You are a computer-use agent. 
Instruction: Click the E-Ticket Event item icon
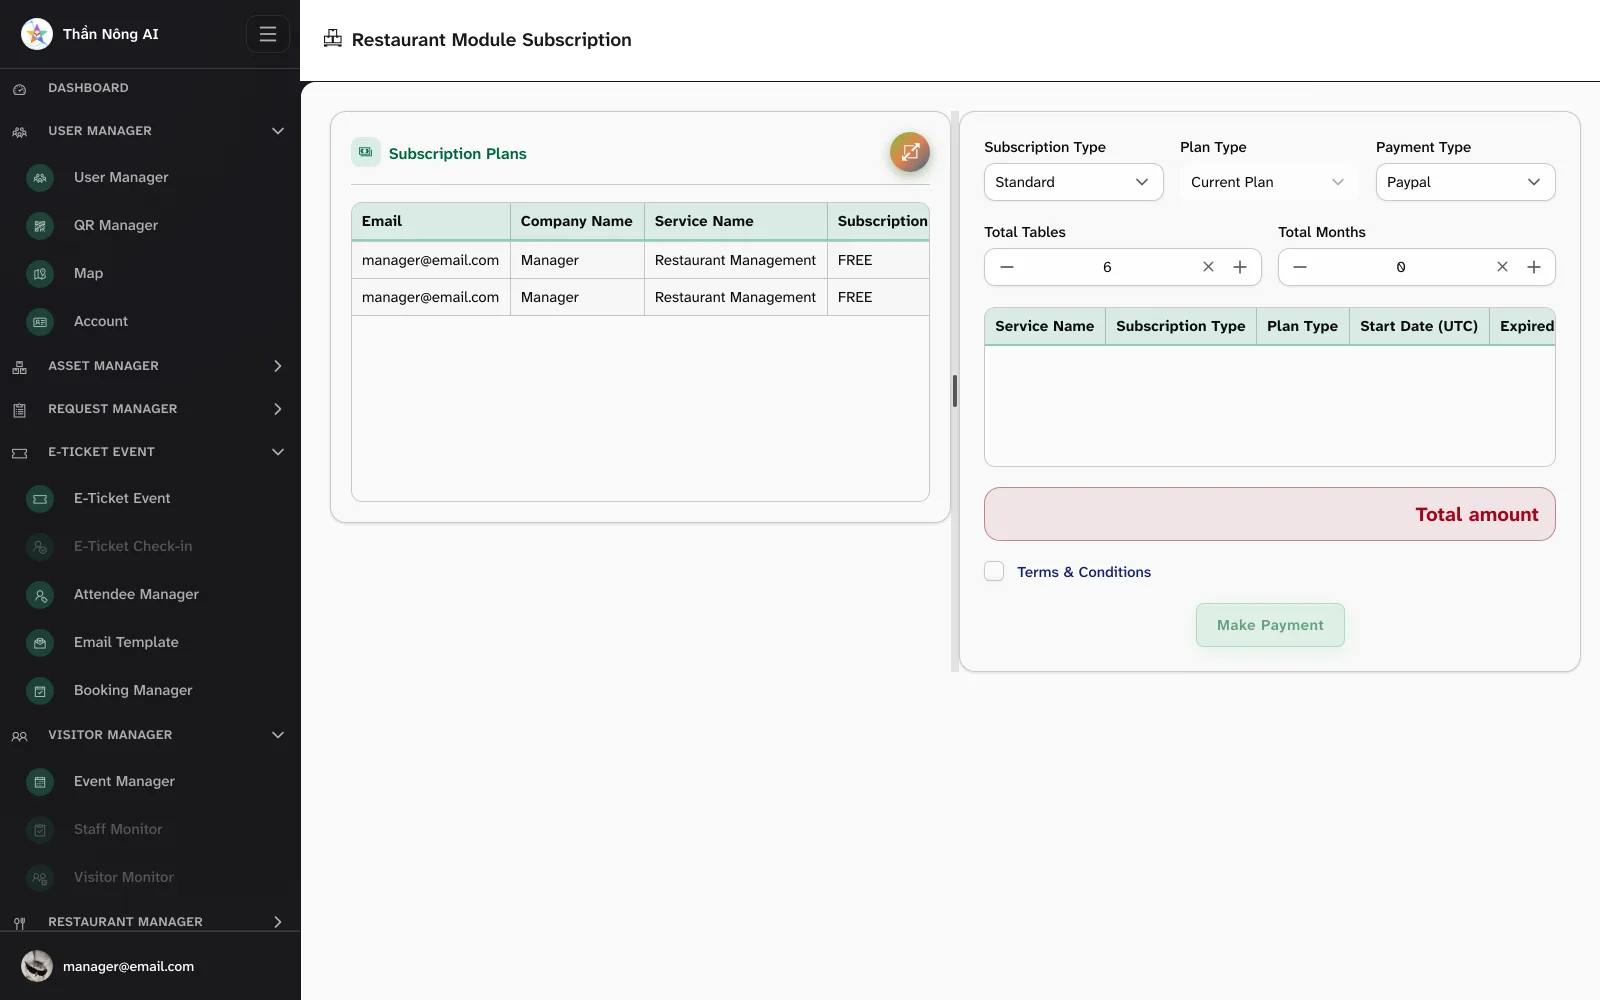pos(40,499)
